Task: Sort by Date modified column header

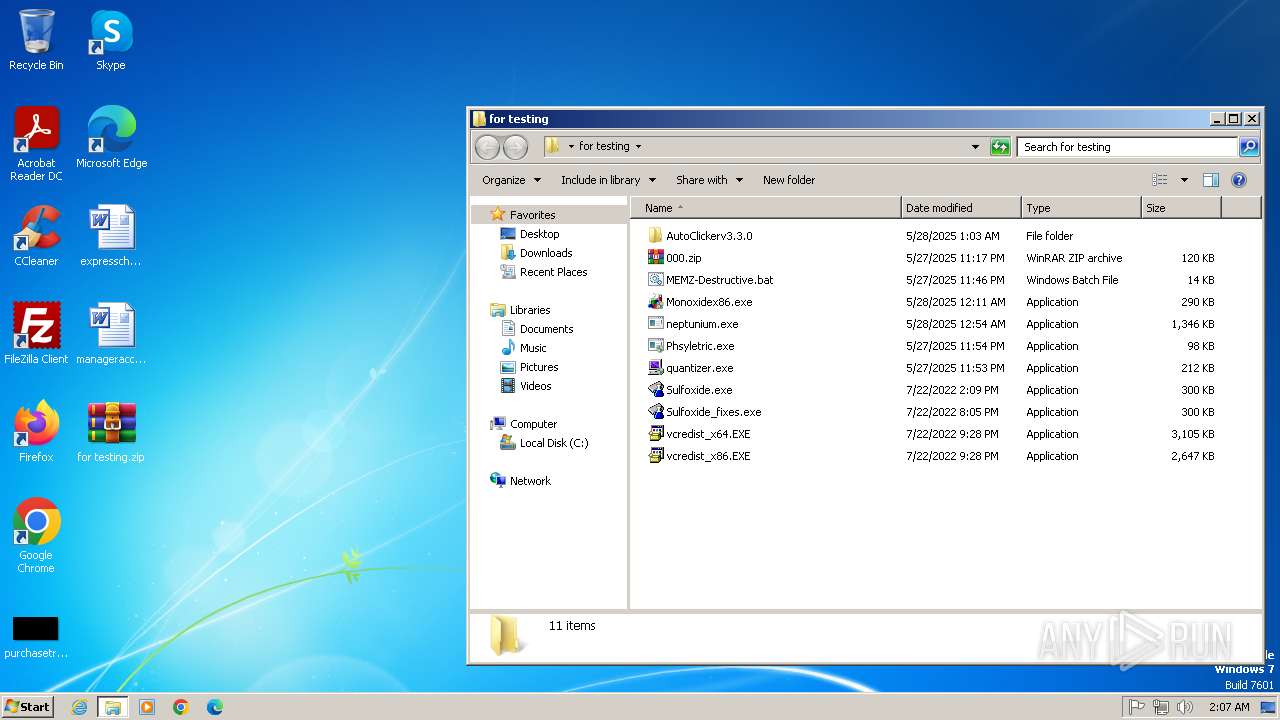Action: pyautogui.click(x=961, y=208)
